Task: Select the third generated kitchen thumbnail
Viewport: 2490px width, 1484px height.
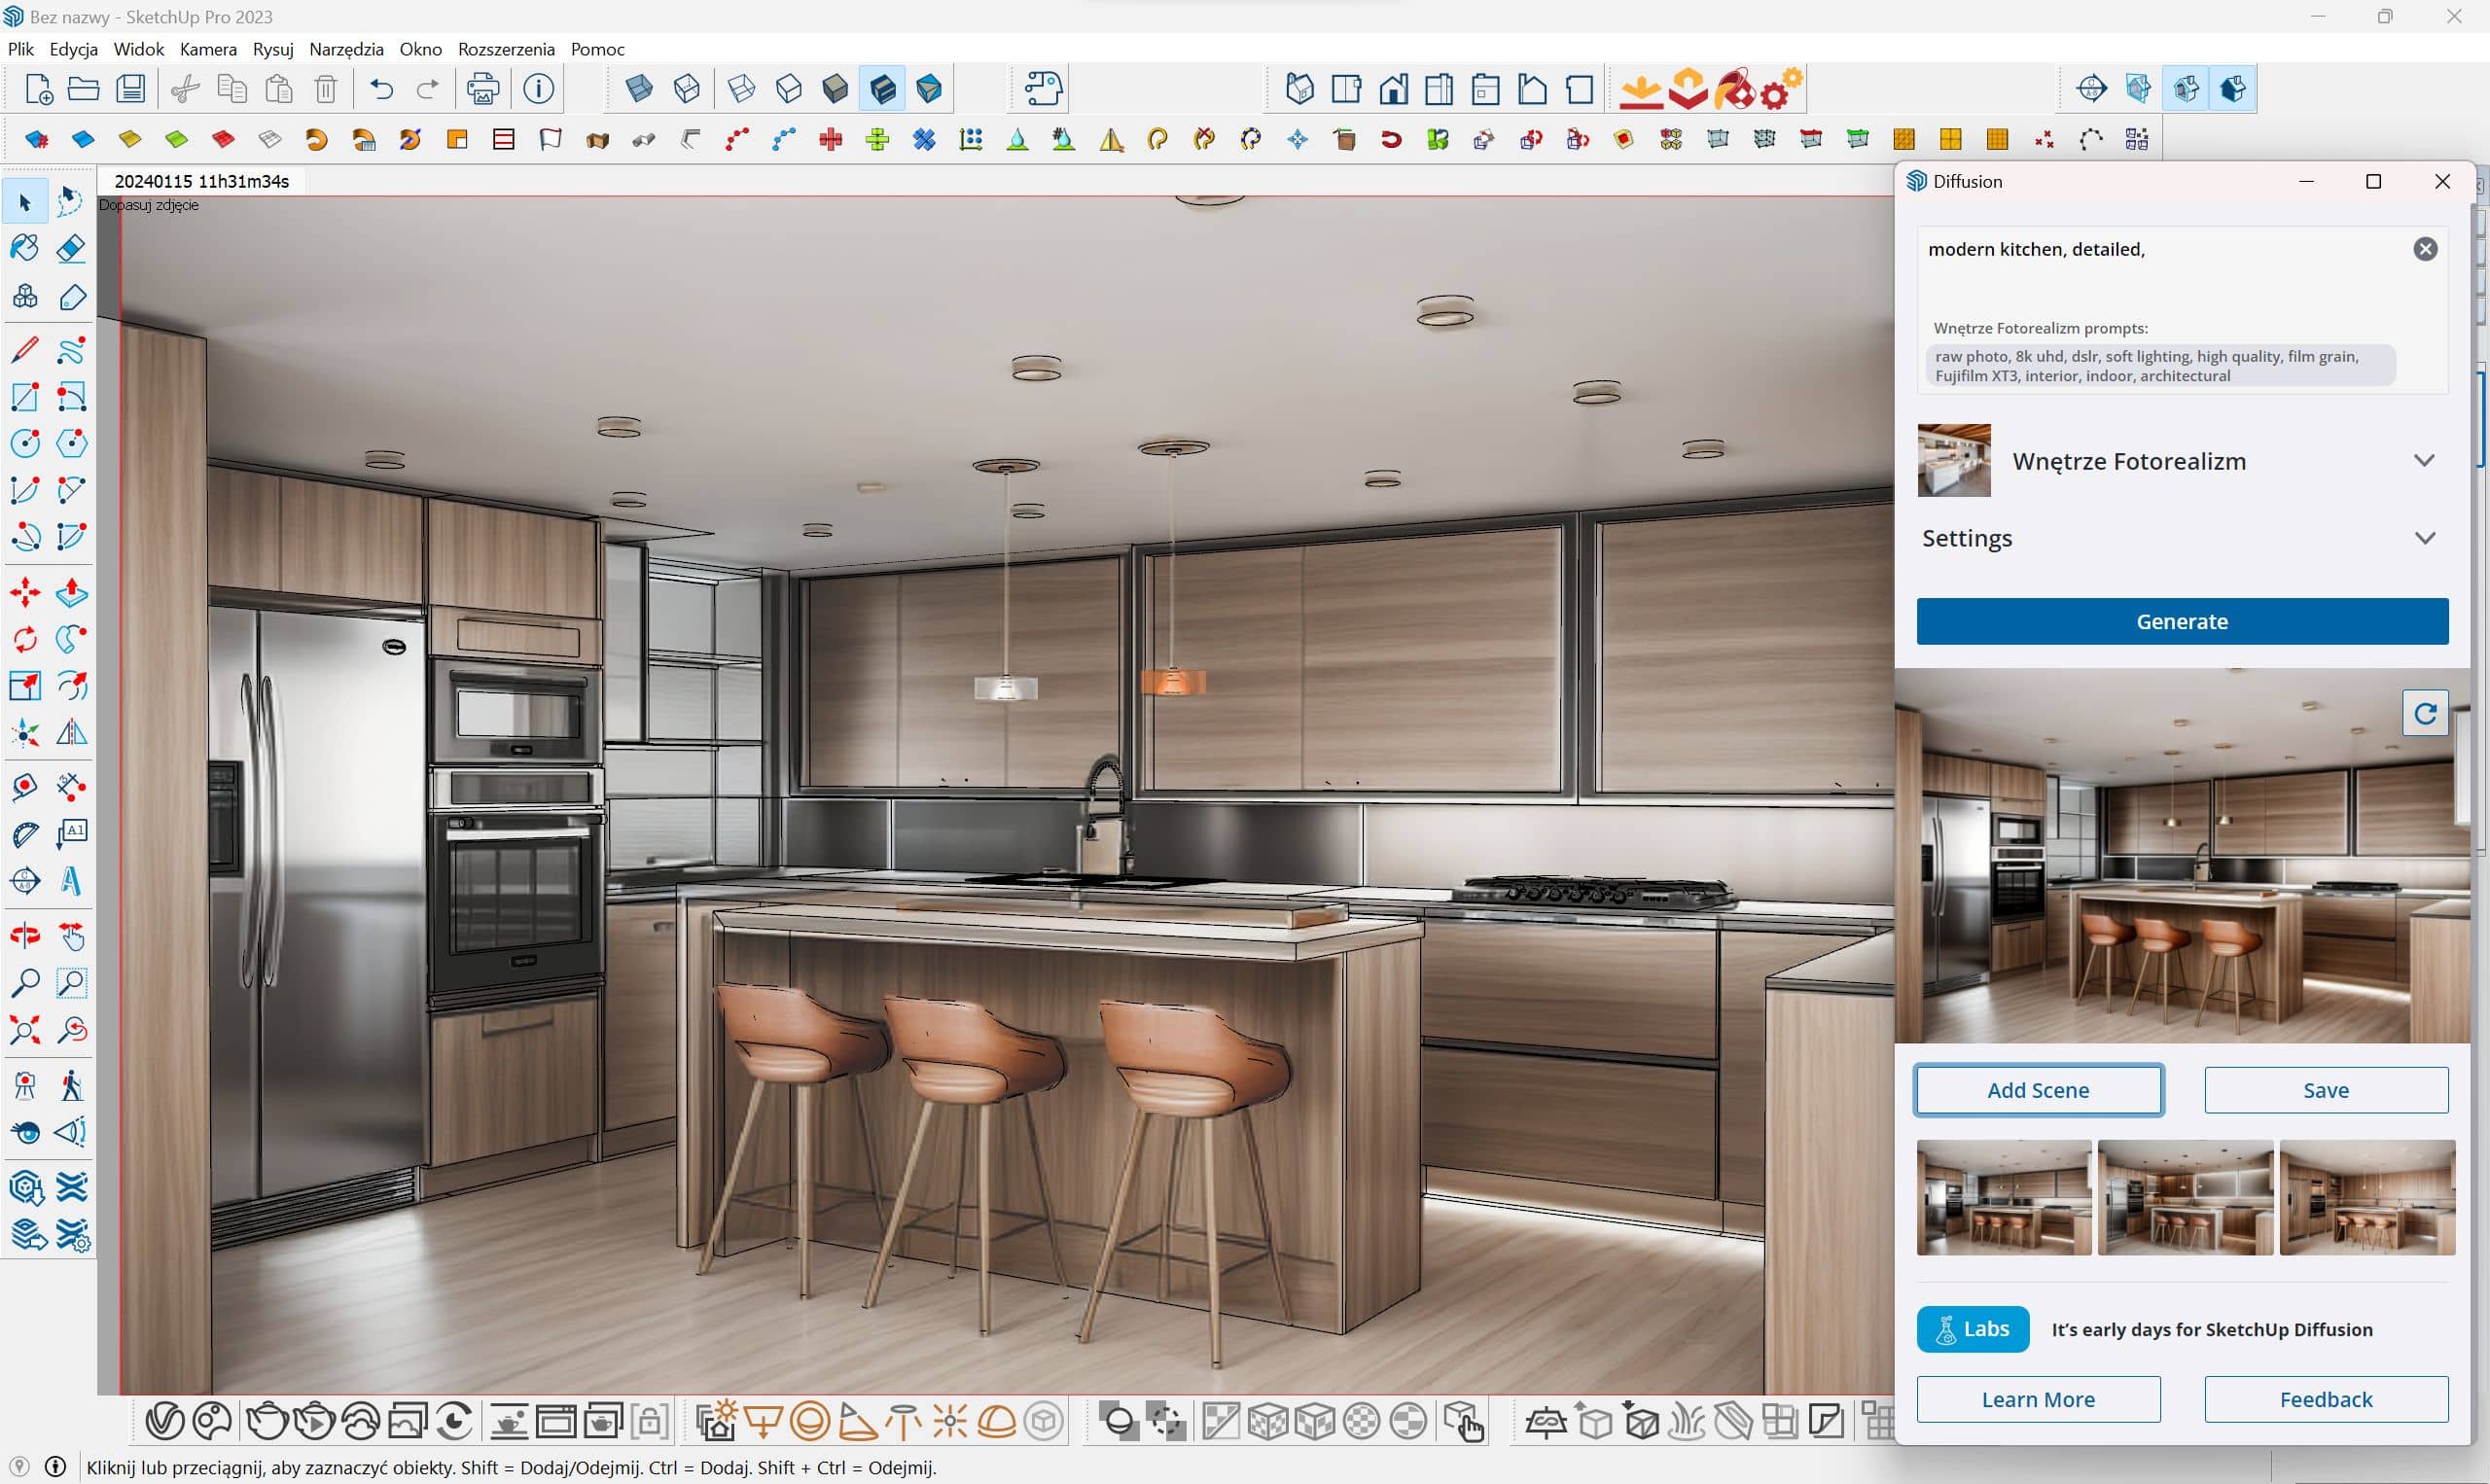Action: [2367, 1197]
